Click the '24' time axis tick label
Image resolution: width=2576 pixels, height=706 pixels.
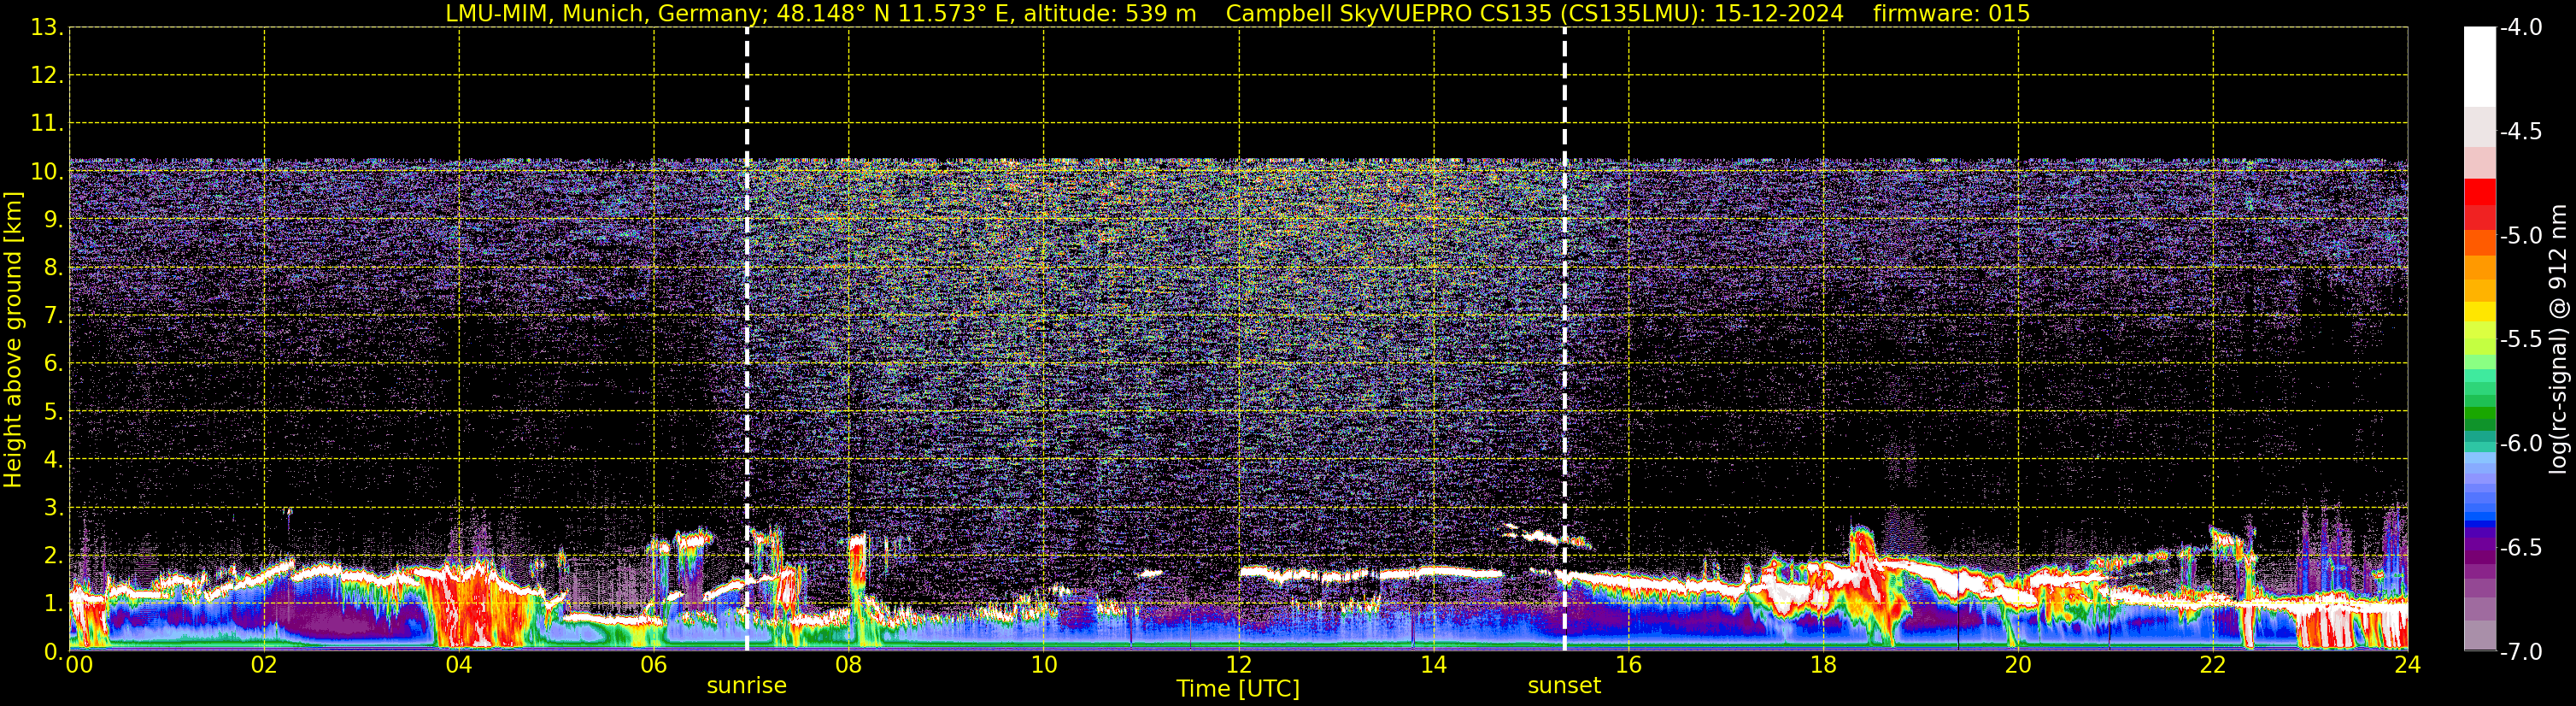[x=2407, y=664]
